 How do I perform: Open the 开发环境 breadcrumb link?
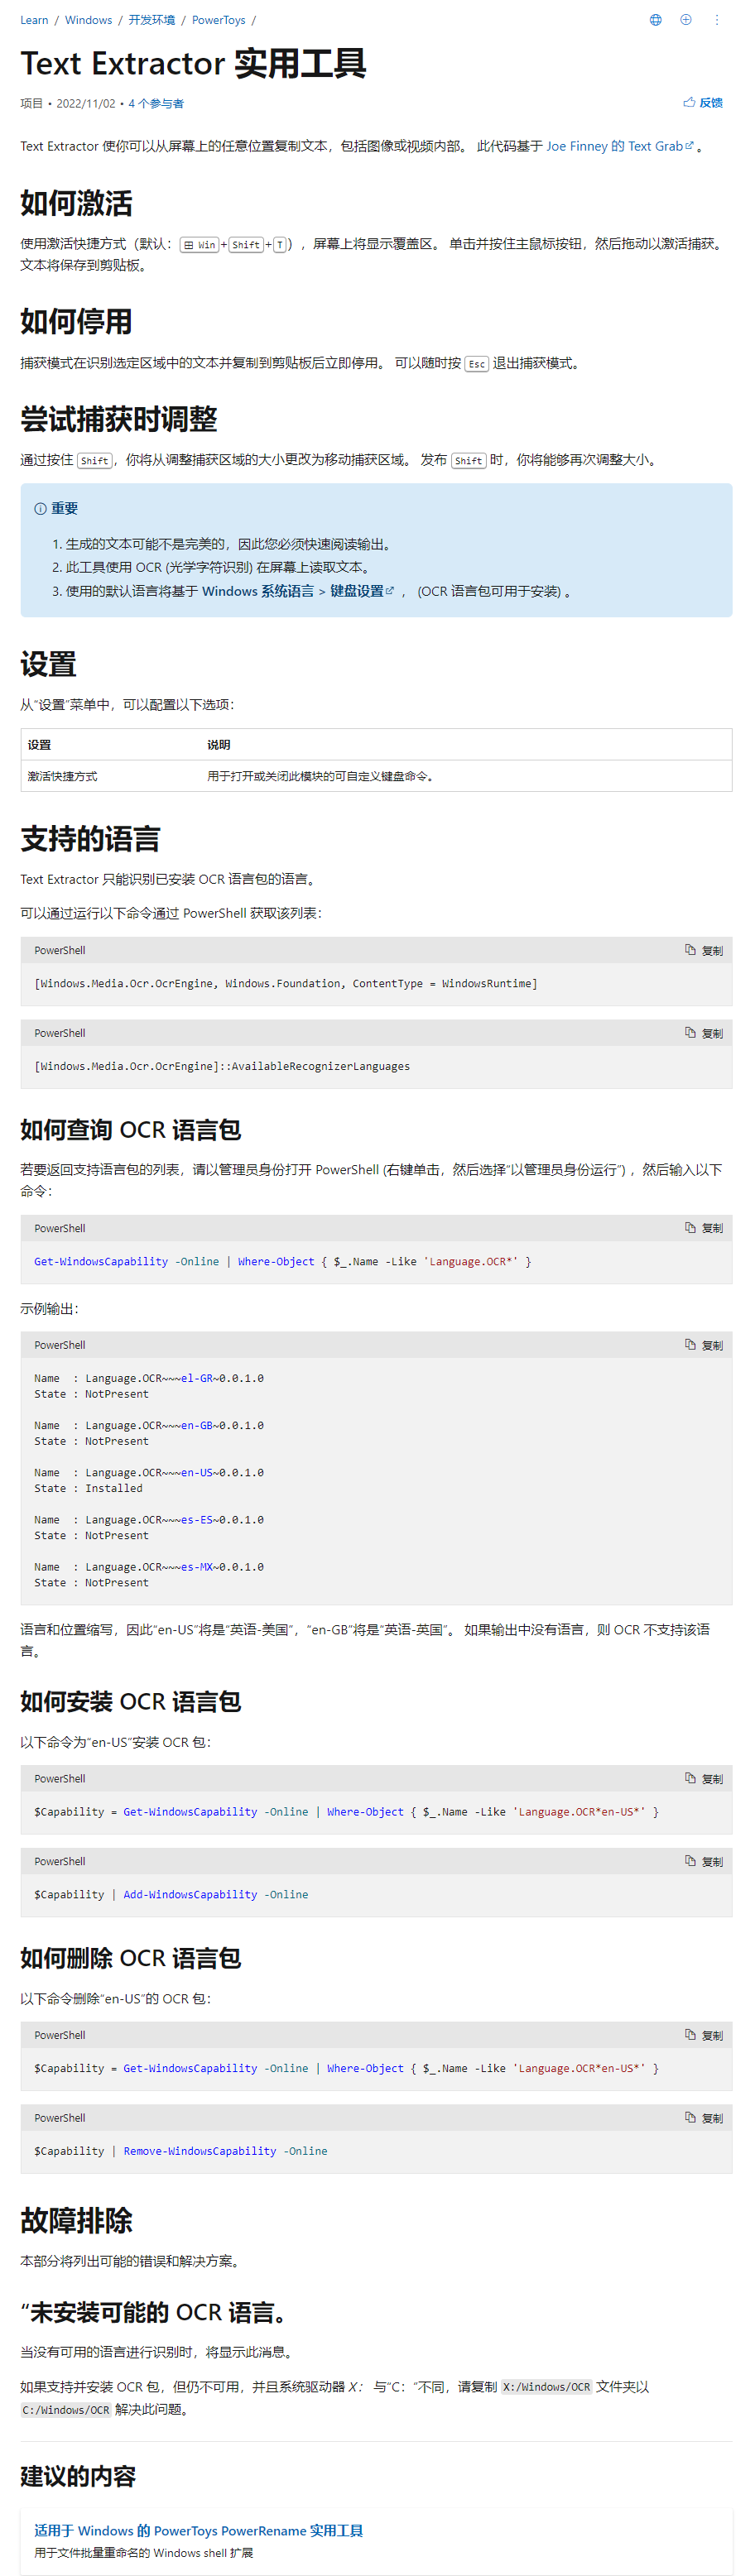(151, 20)
